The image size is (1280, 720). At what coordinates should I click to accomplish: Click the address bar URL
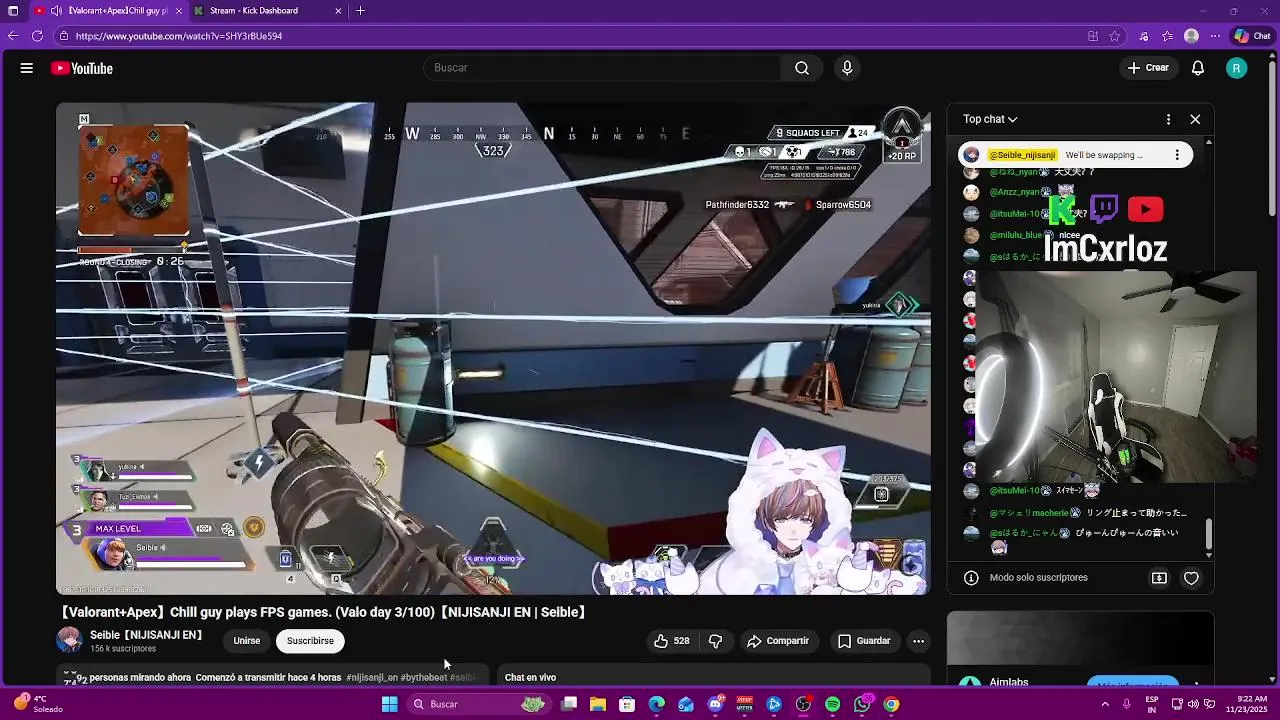point(179,36)
